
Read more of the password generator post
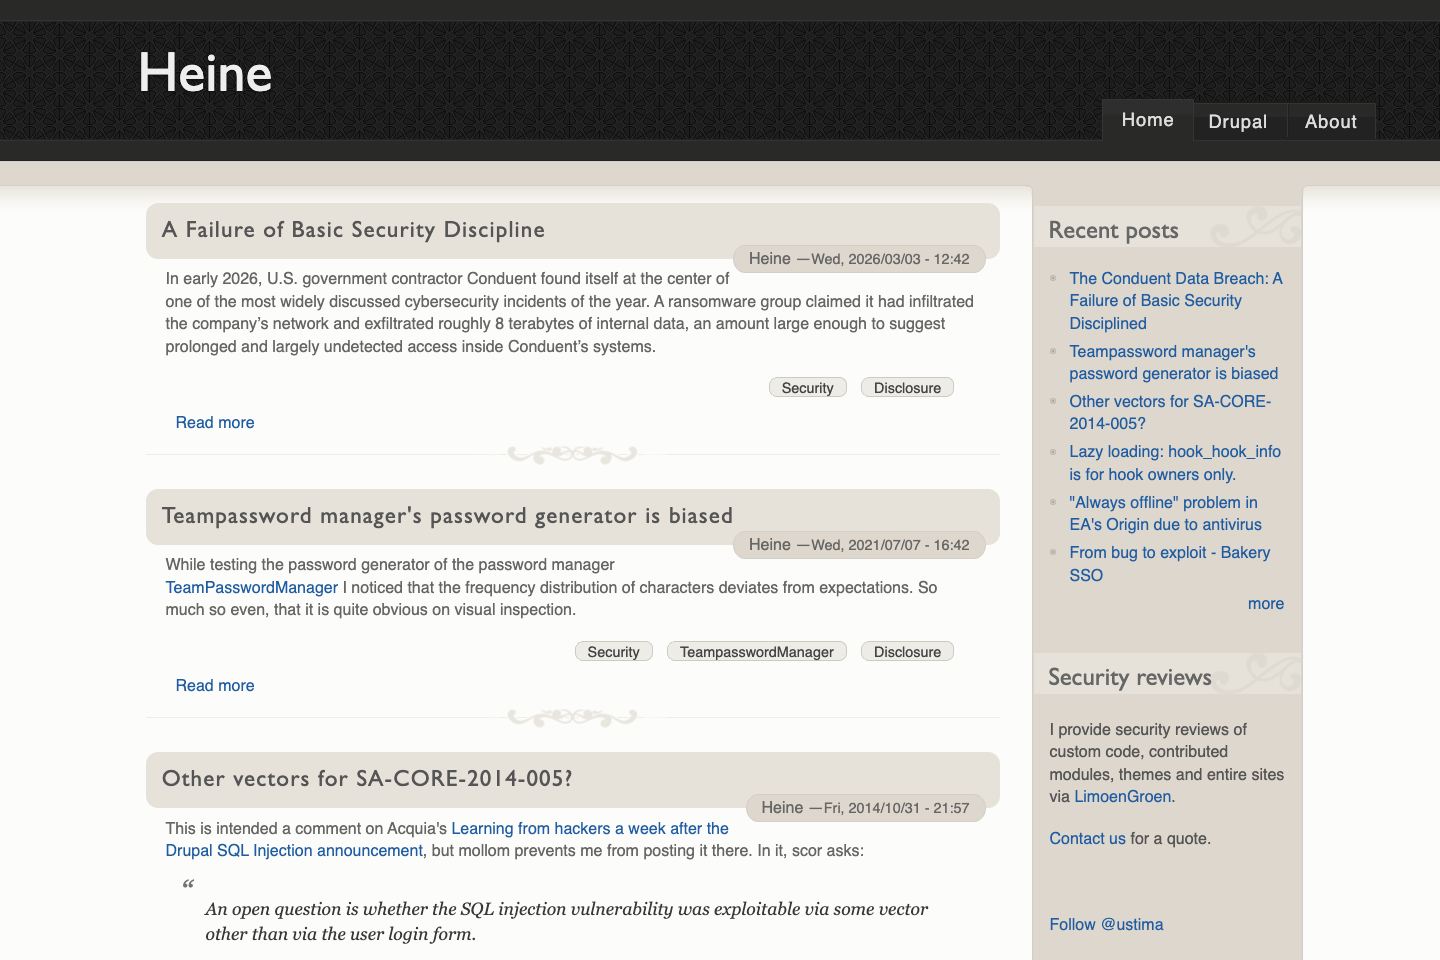pos(214,685)
